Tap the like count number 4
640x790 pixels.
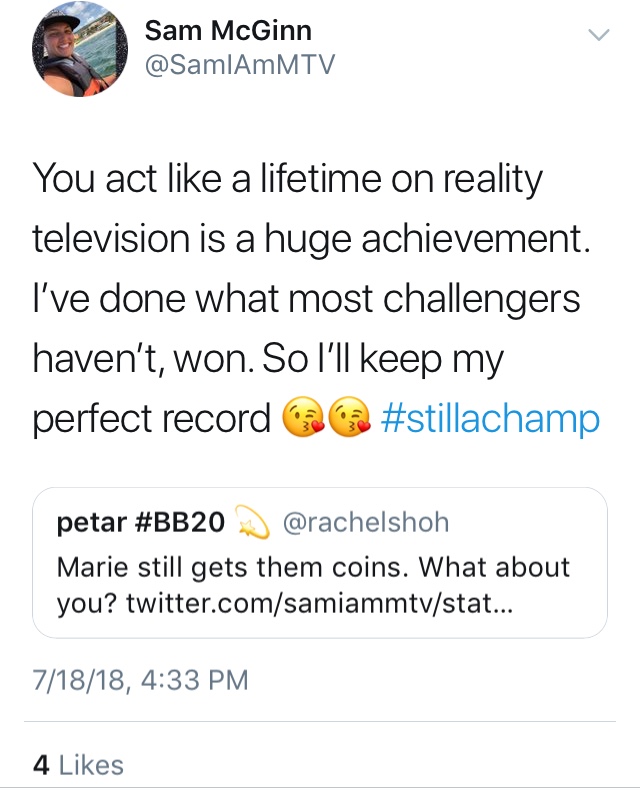tap(41, 765)
